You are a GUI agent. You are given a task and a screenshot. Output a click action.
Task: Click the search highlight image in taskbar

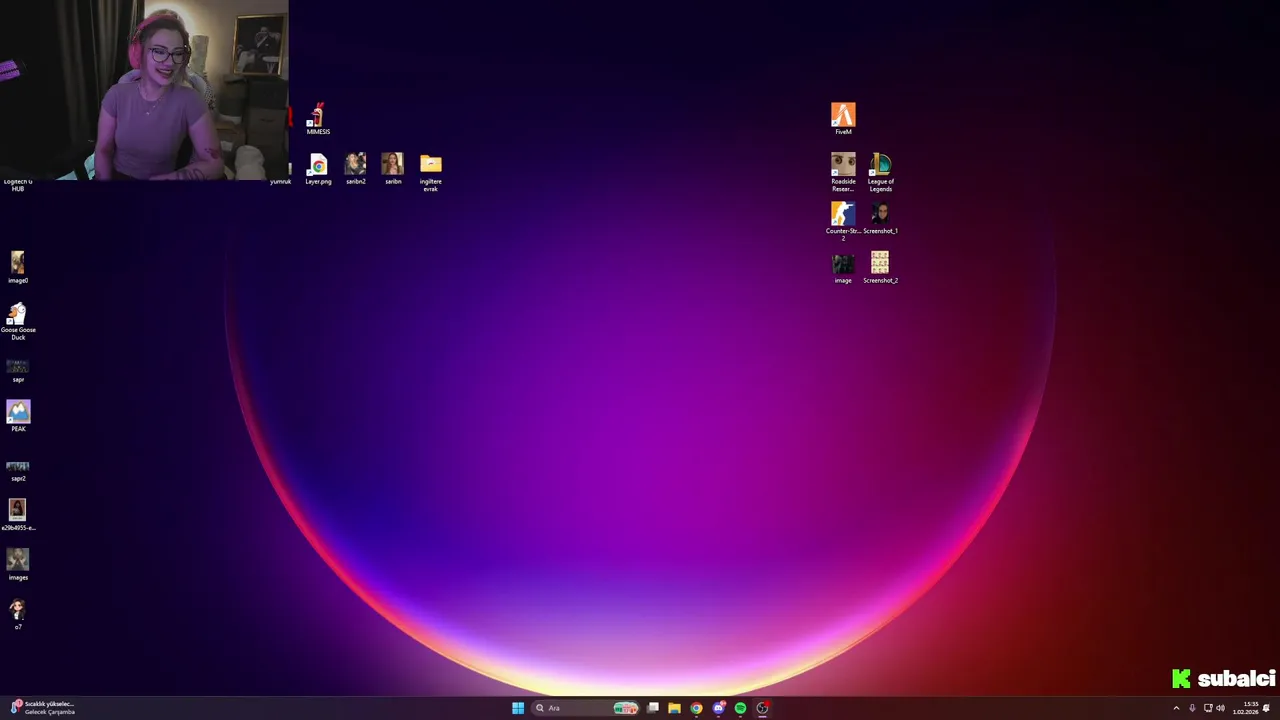click(x=625, y=708)
